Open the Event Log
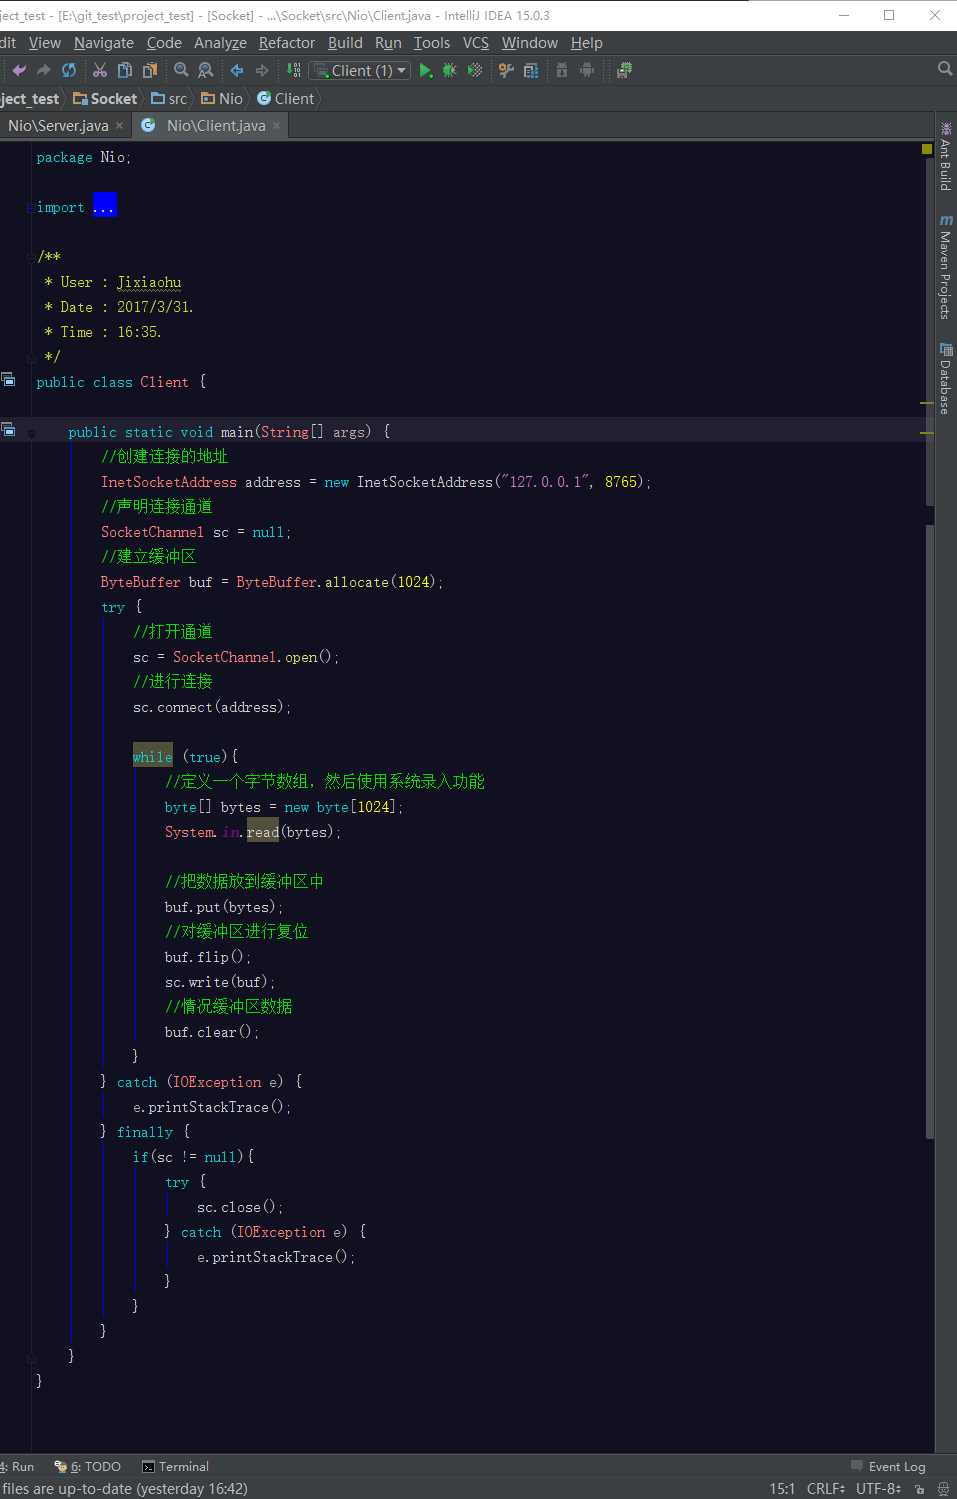The height and width of the screenshot is (1499, 957). (889, 1467)
